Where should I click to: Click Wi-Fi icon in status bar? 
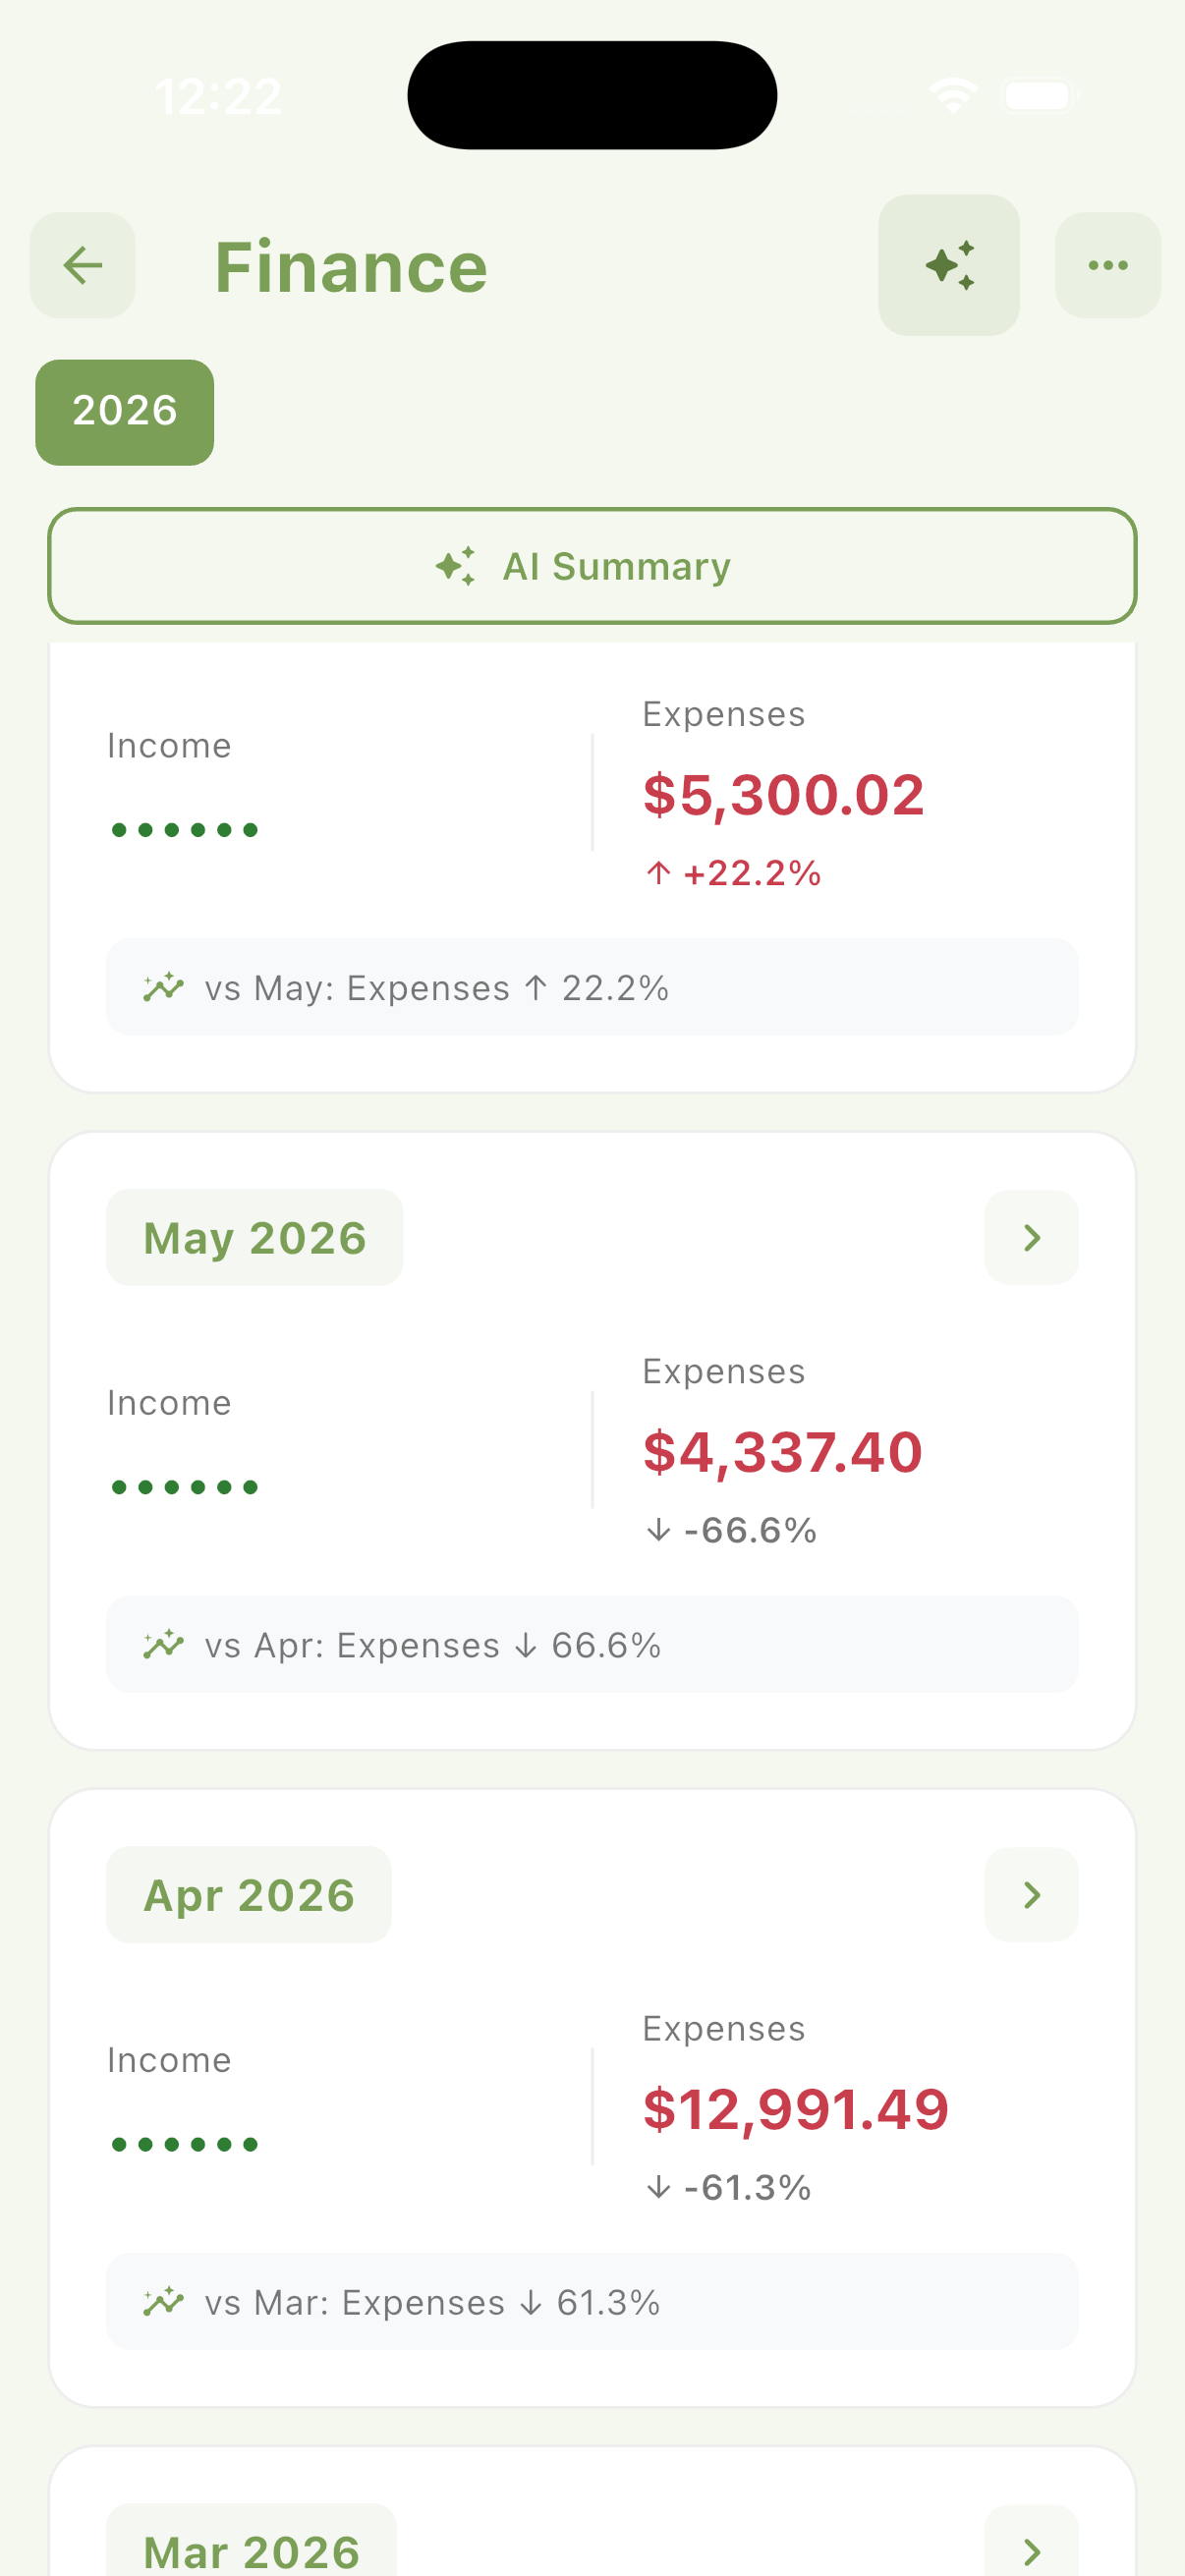(x=953, y=96)
